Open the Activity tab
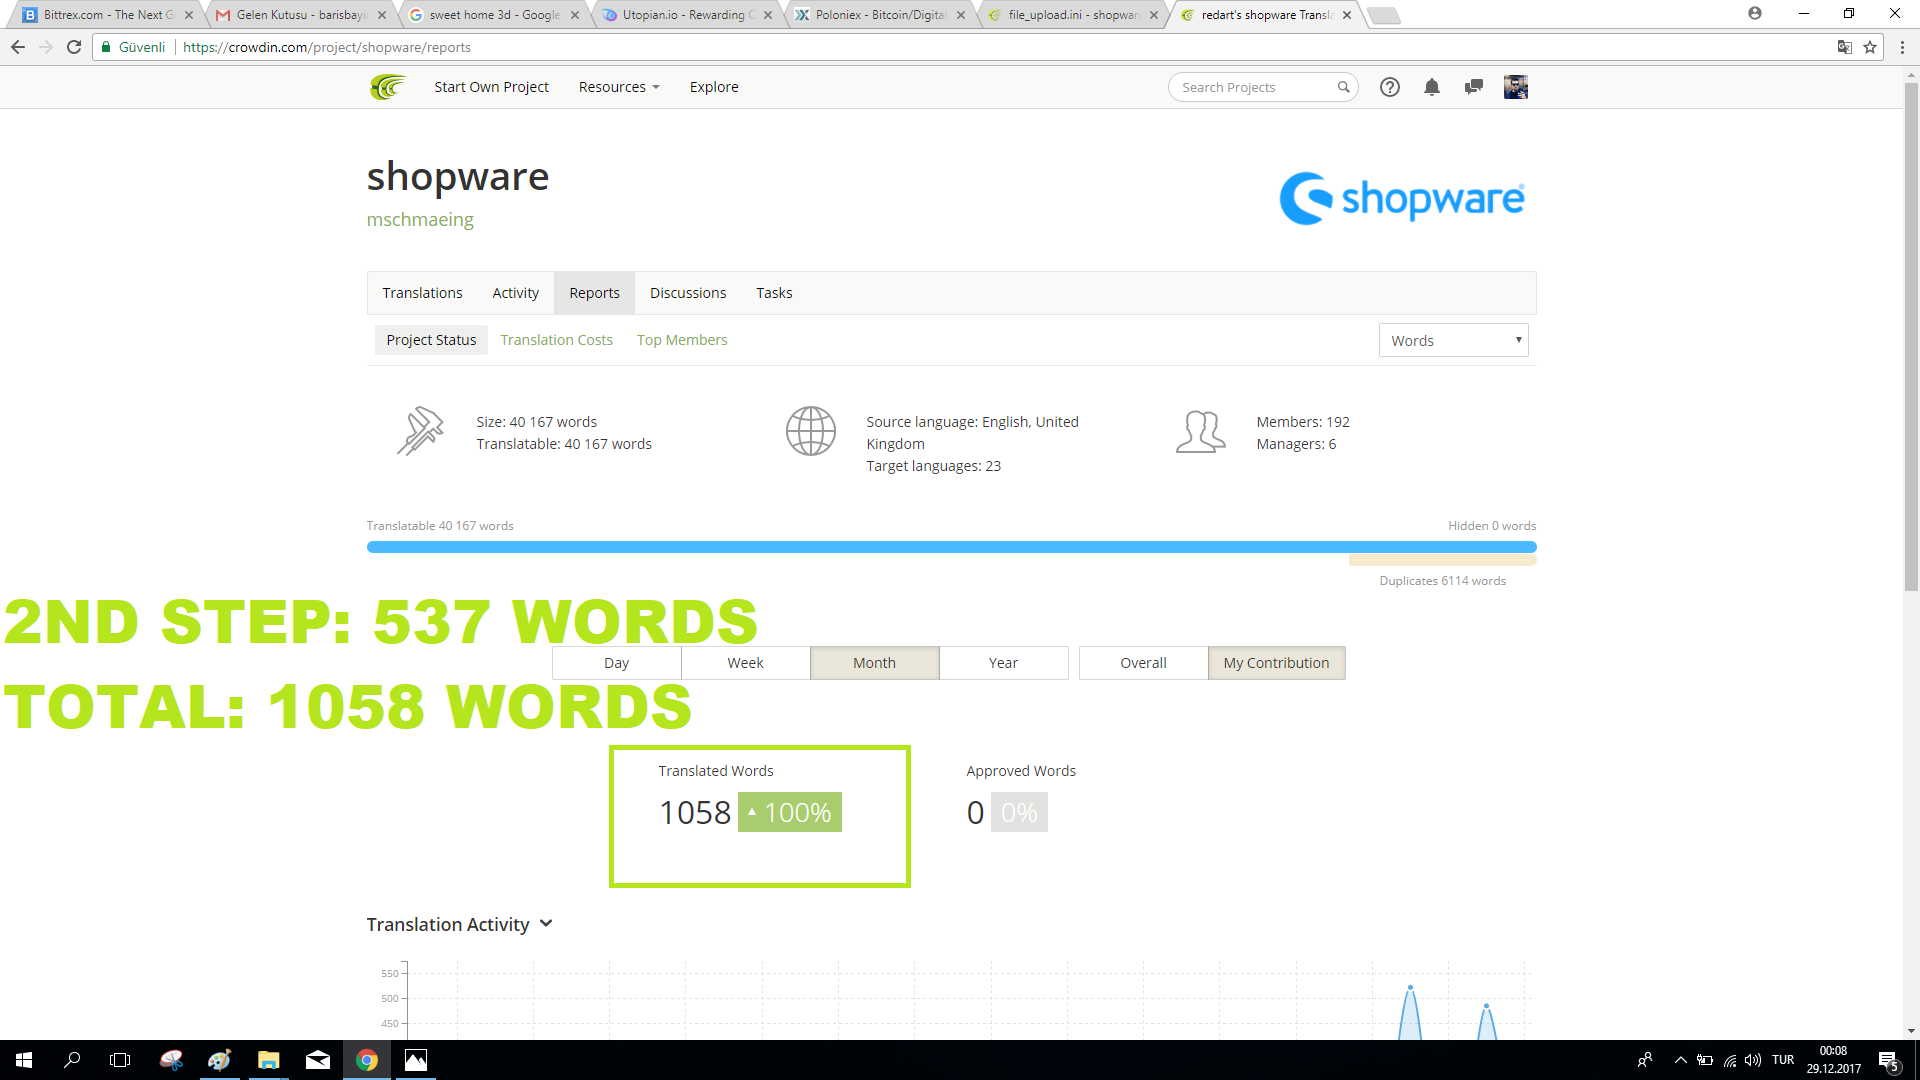 515,293
